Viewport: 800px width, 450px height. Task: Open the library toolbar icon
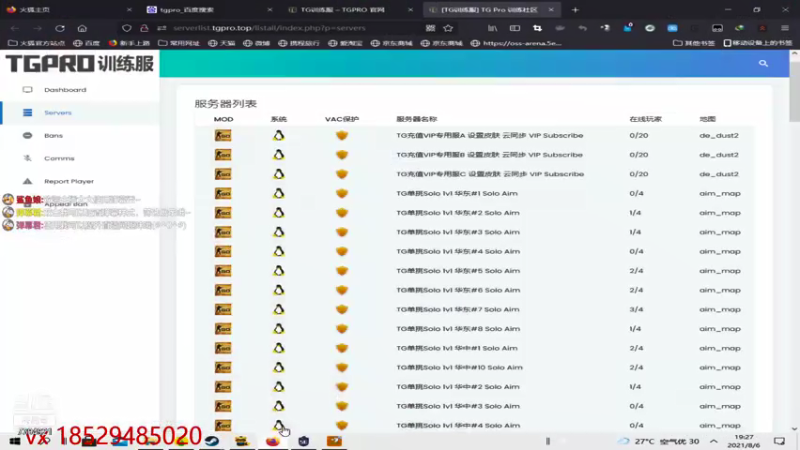(x=492, y=28)
